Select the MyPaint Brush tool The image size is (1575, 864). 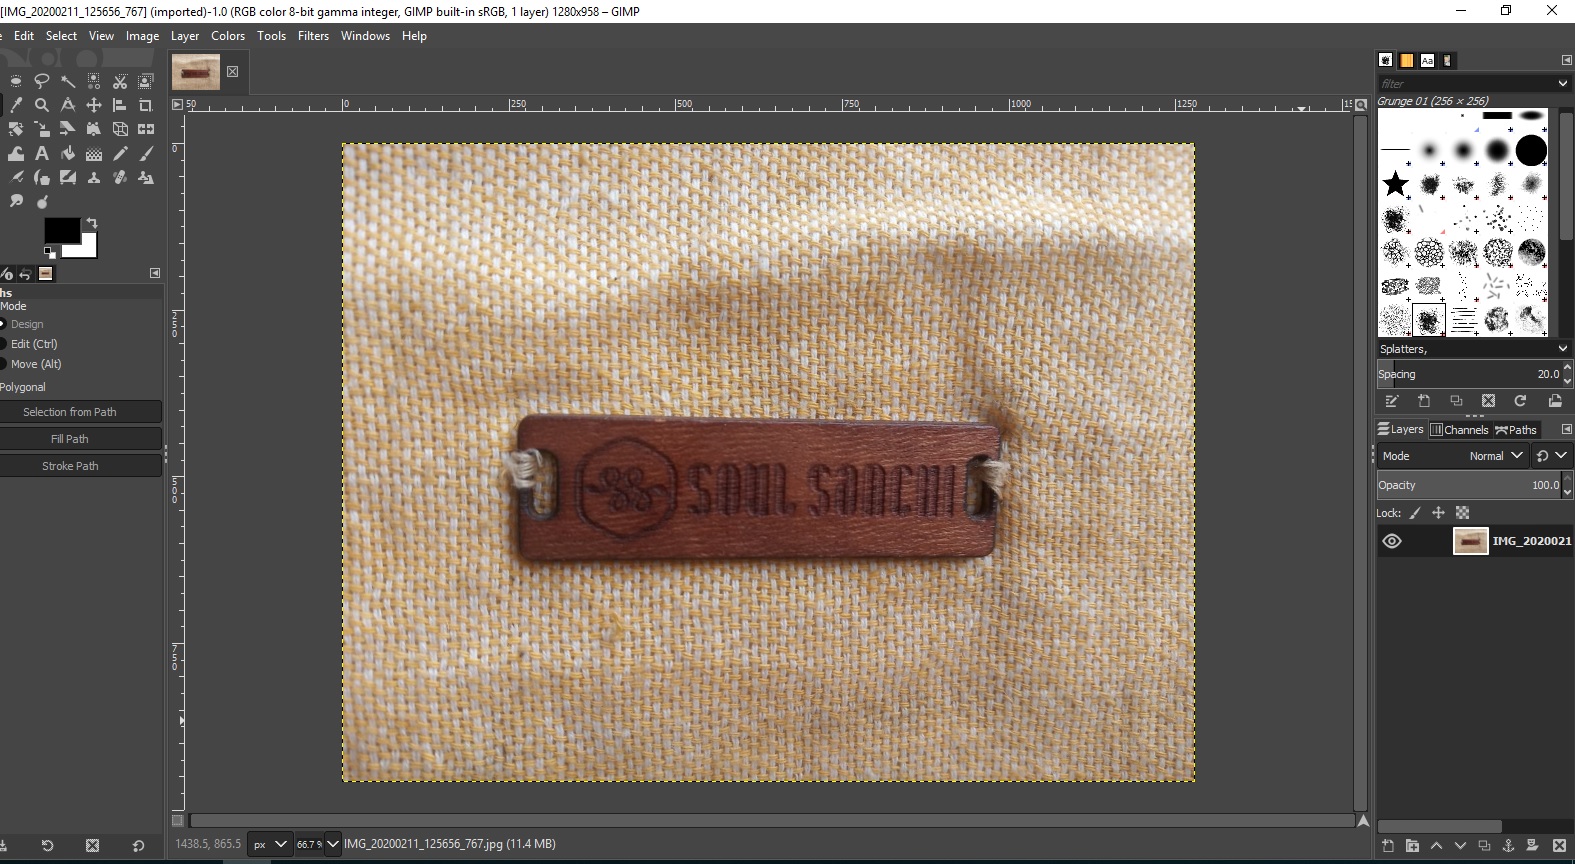coord(42,177)
